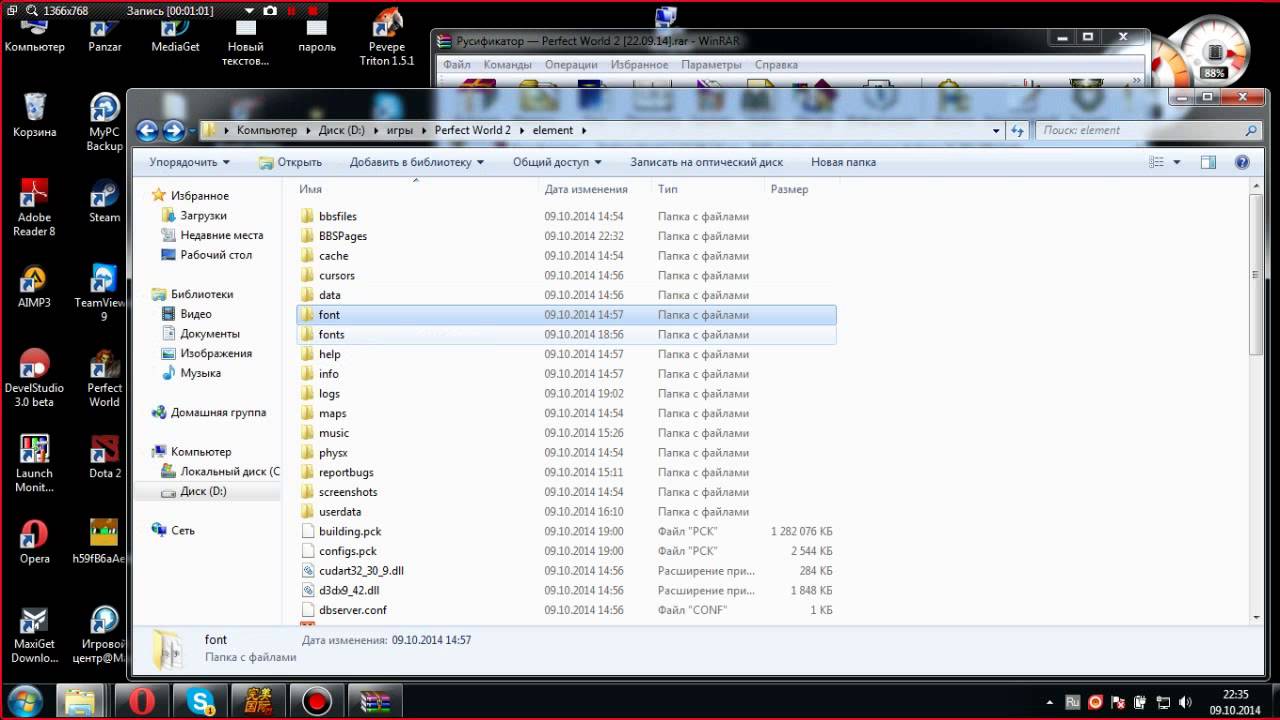Open the Справка menu in WinRAR
1280x720 pixels.
coord(776,65)
